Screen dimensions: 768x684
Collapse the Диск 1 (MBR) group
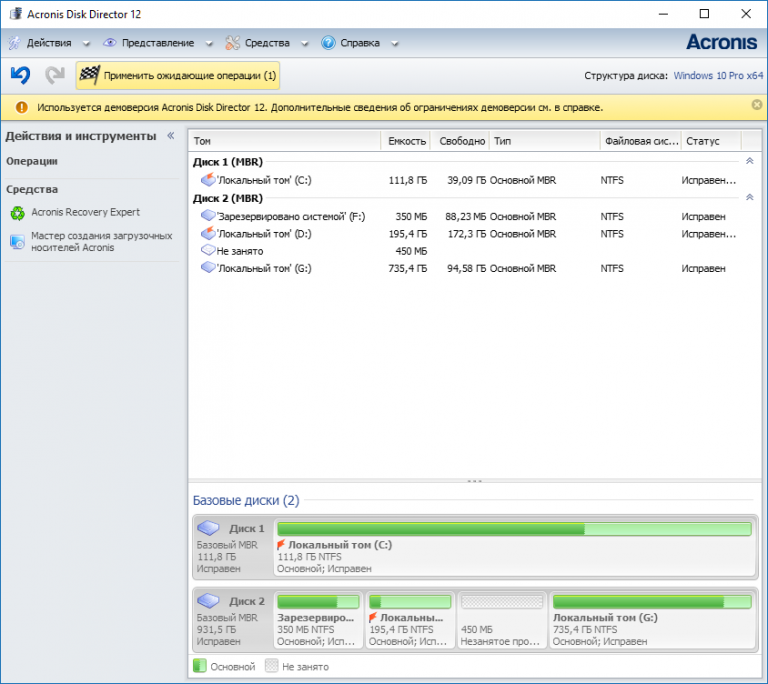[749, 161]
